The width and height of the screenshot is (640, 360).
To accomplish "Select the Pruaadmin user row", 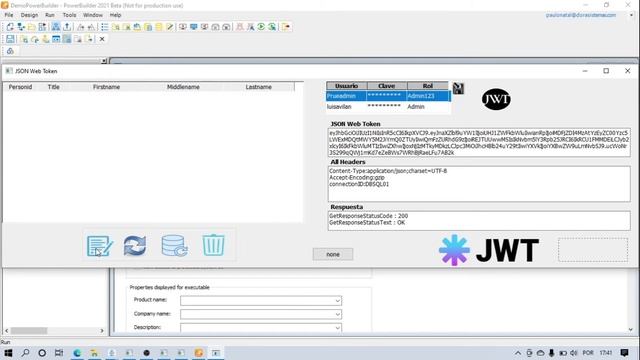I will coord(388,96).
